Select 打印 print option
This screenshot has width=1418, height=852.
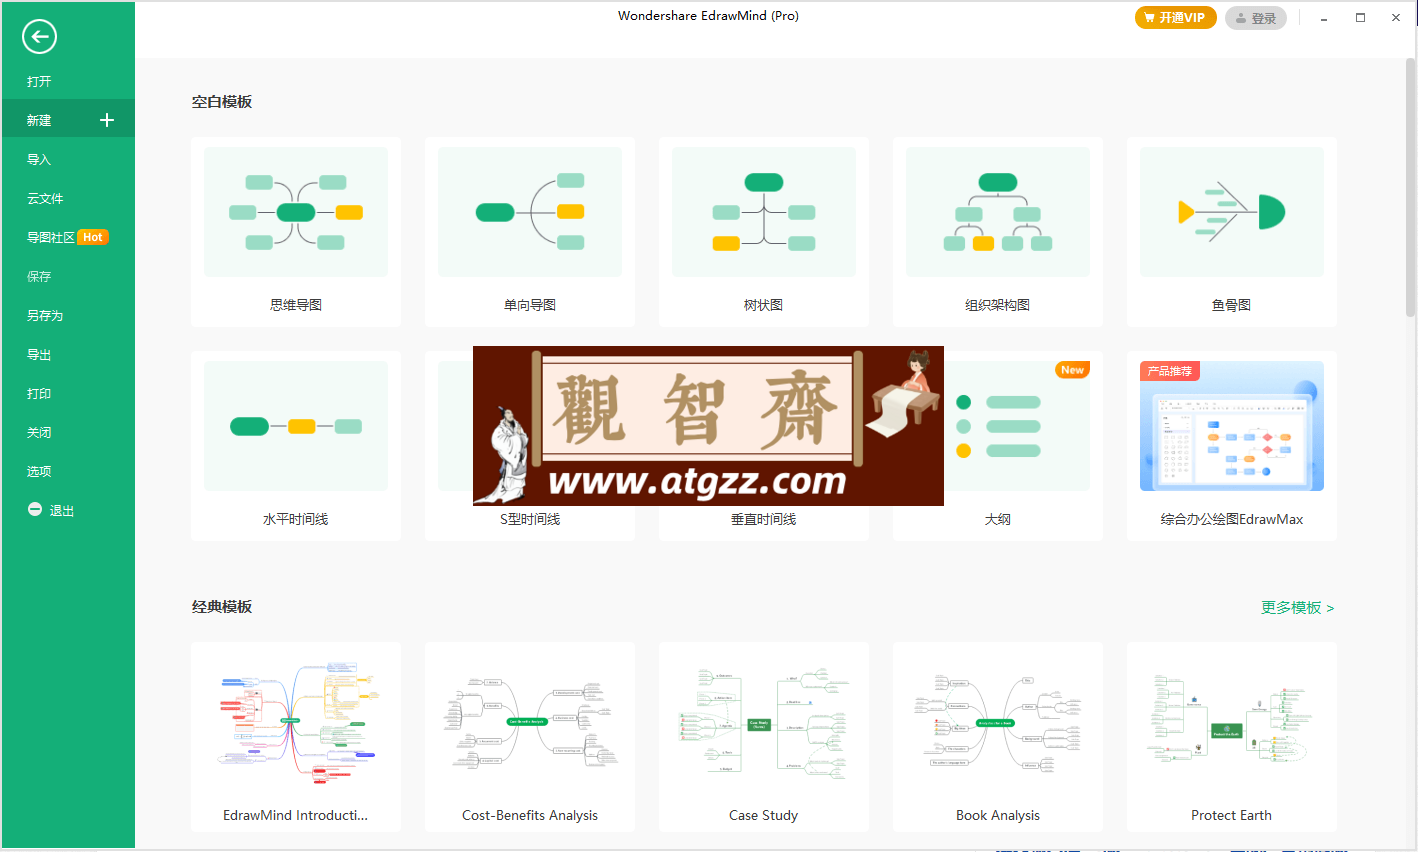(39, 393)
